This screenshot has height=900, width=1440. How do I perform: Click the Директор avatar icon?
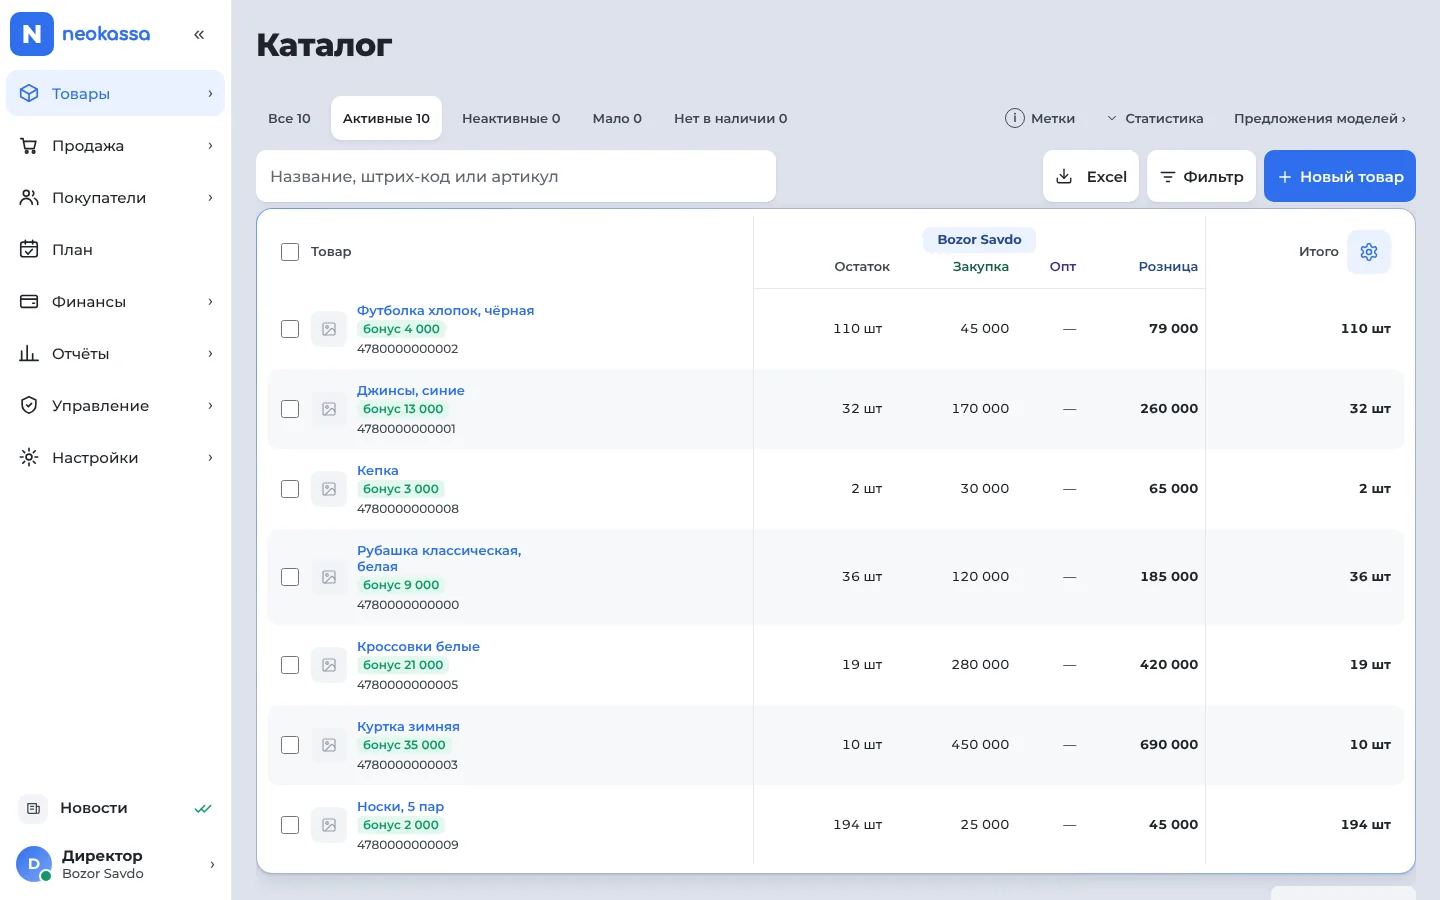point(34,864)
